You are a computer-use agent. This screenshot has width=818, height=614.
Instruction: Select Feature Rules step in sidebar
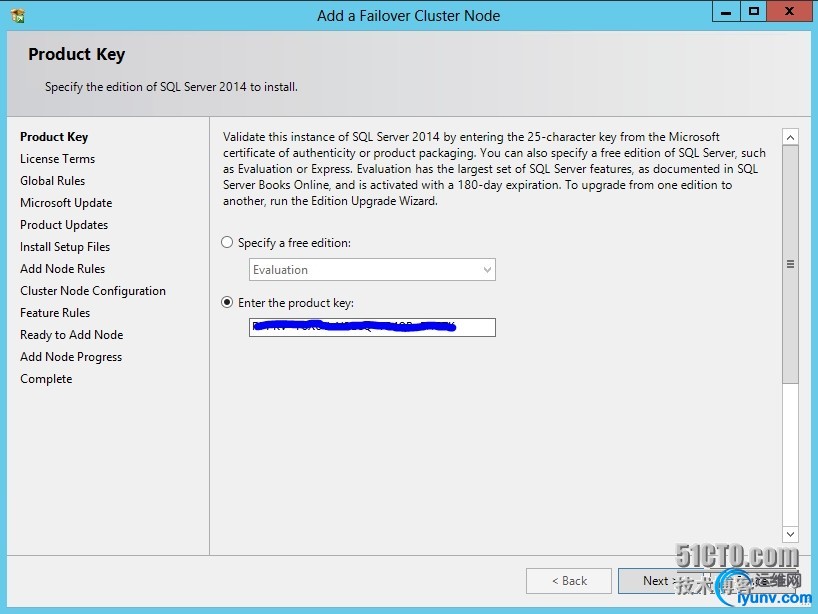(x=55, y=312)
